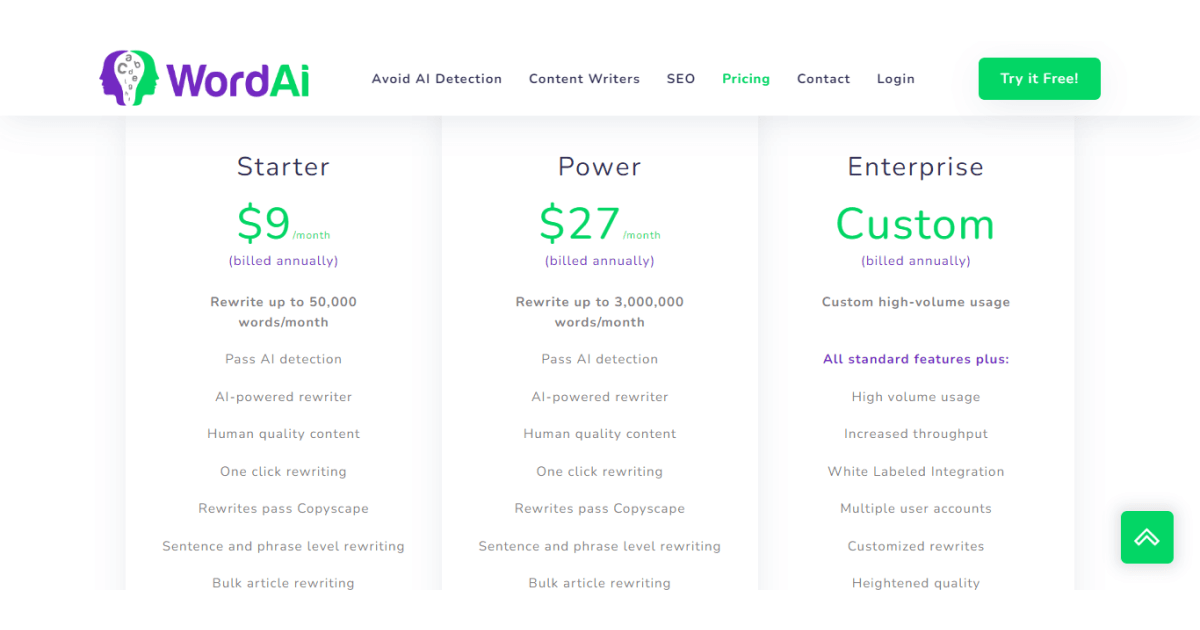1200x630 pixels.
Task: Select the Pricing navigation tab
Action: point(746,79)
